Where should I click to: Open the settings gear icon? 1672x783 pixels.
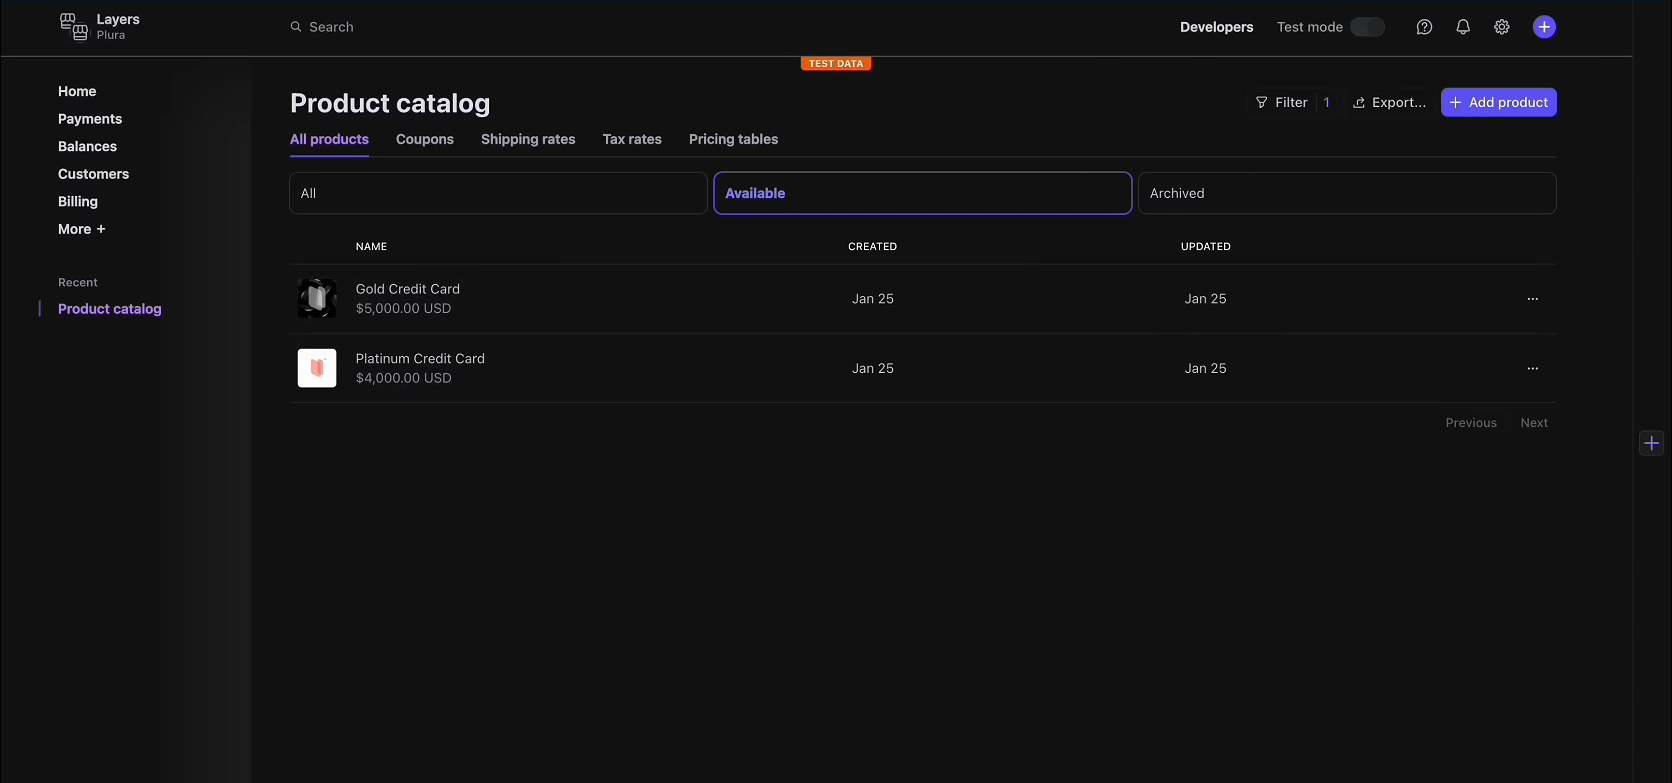1502,27
